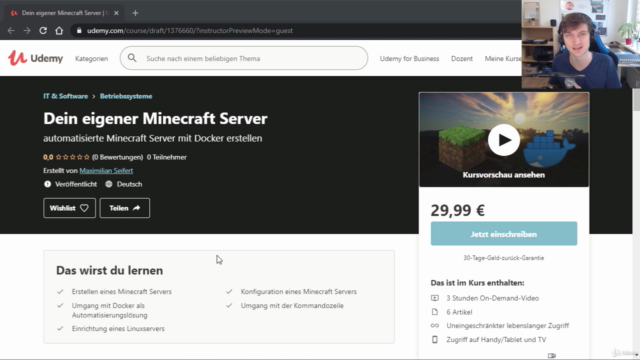Play the course preview video
Image resolution: width=640 pixels, height=360 pixels.
pyautogui.click(x=504, y=140)
